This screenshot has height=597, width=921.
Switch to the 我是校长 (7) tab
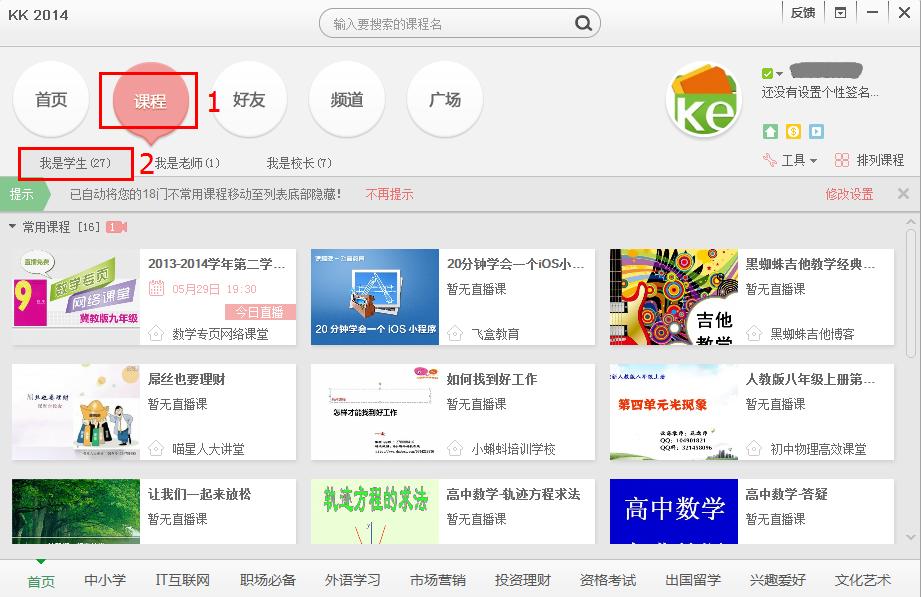point(300,163)
